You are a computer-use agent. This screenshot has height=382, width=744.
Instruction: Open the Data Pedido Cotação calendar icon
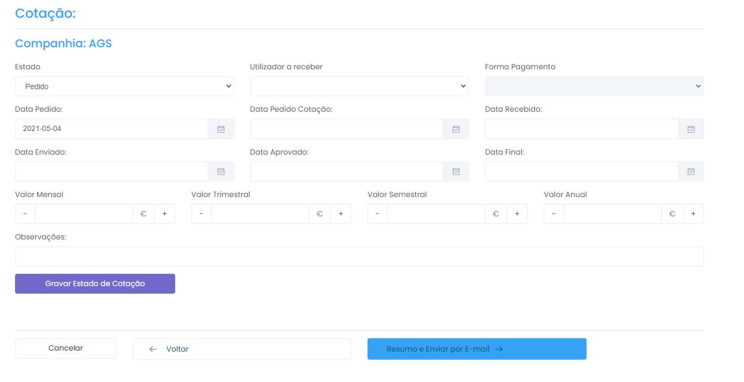tap(456, 129)
